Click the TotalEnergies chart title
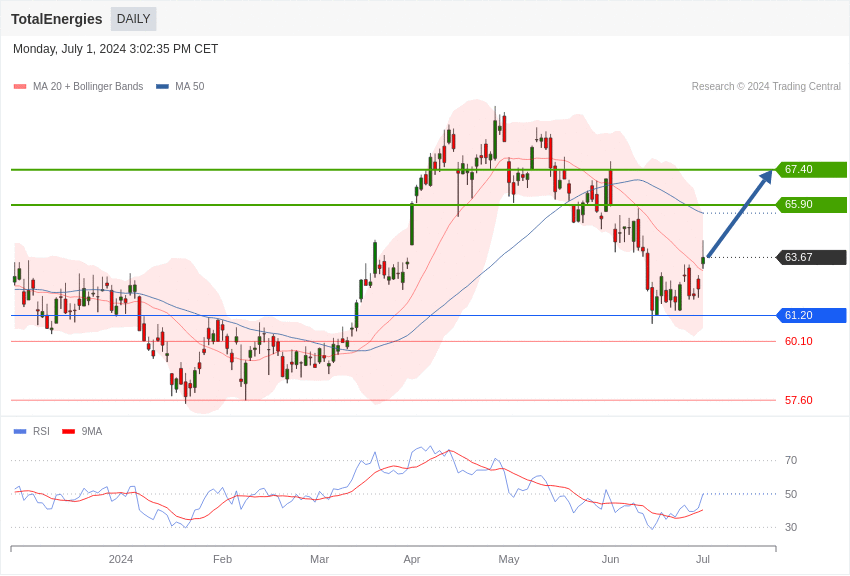Image resolution: width=850 pixels, height=576 pixels. tap(57, 19)
